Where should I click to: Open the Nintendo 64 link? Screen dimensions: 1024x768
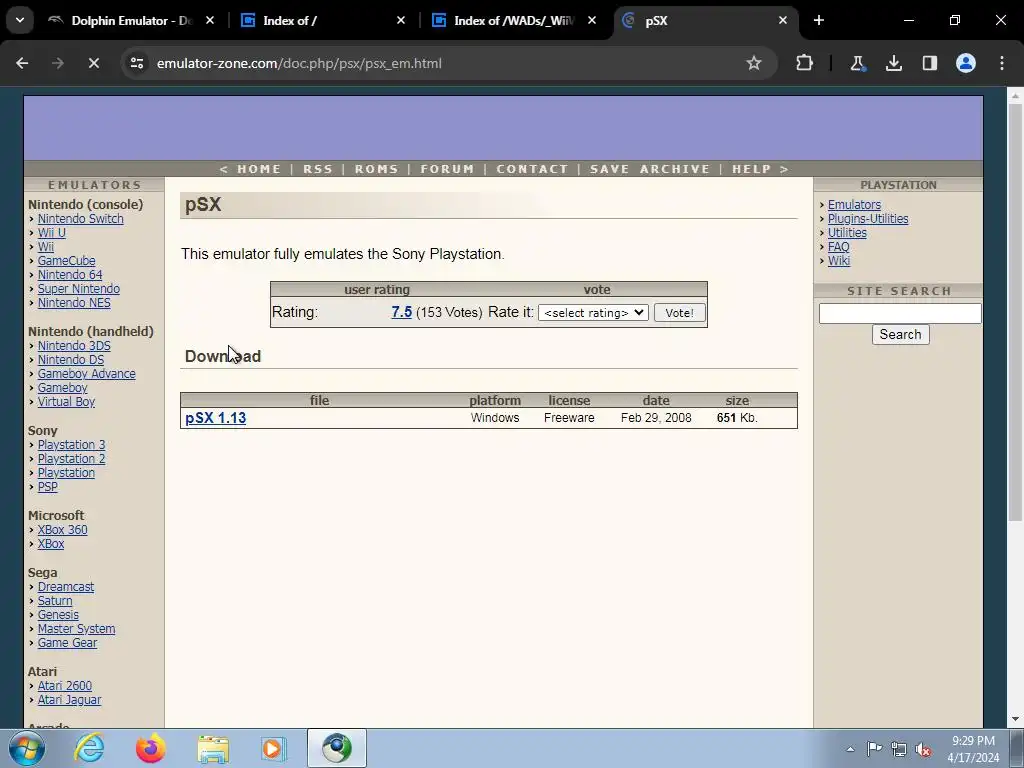click(70, 275)
